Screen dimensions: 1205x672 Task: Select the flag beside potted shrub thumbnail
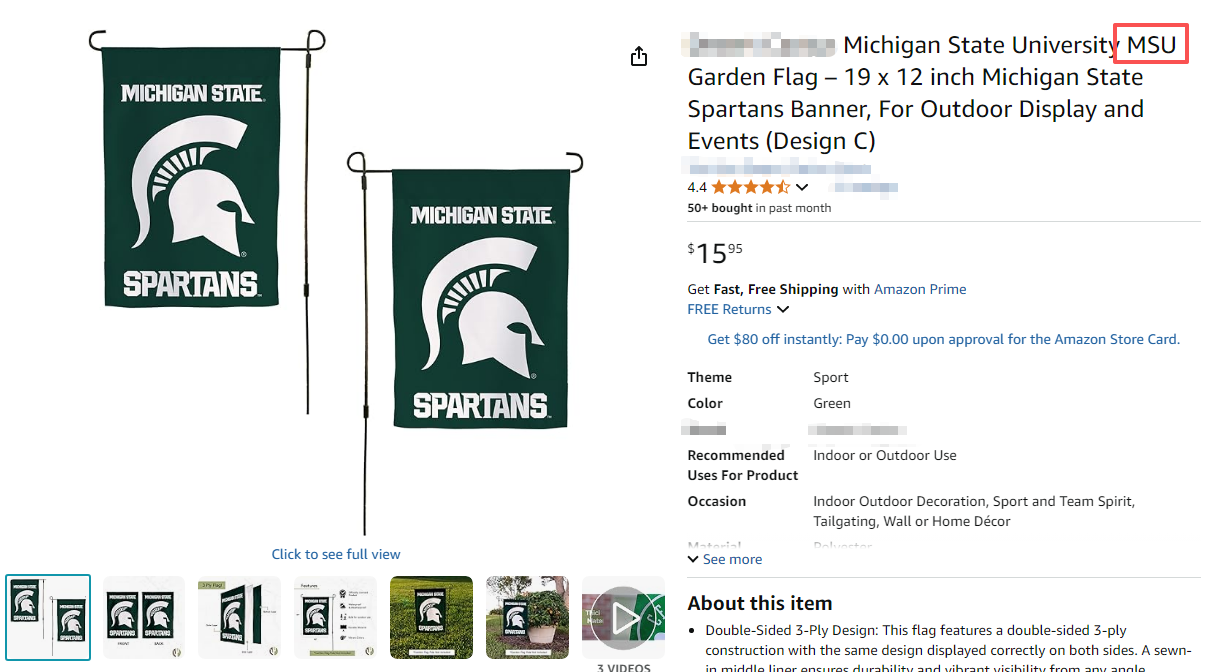(x=527, y=617)
